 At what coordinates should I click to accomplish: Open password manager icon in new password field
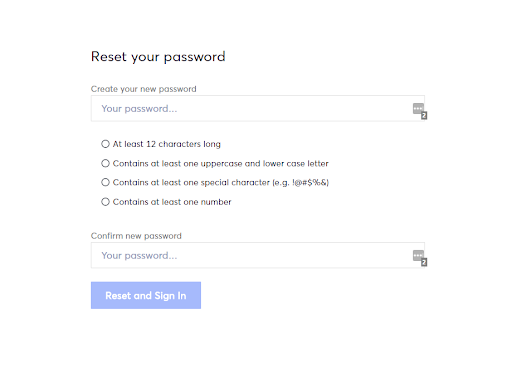418,108
